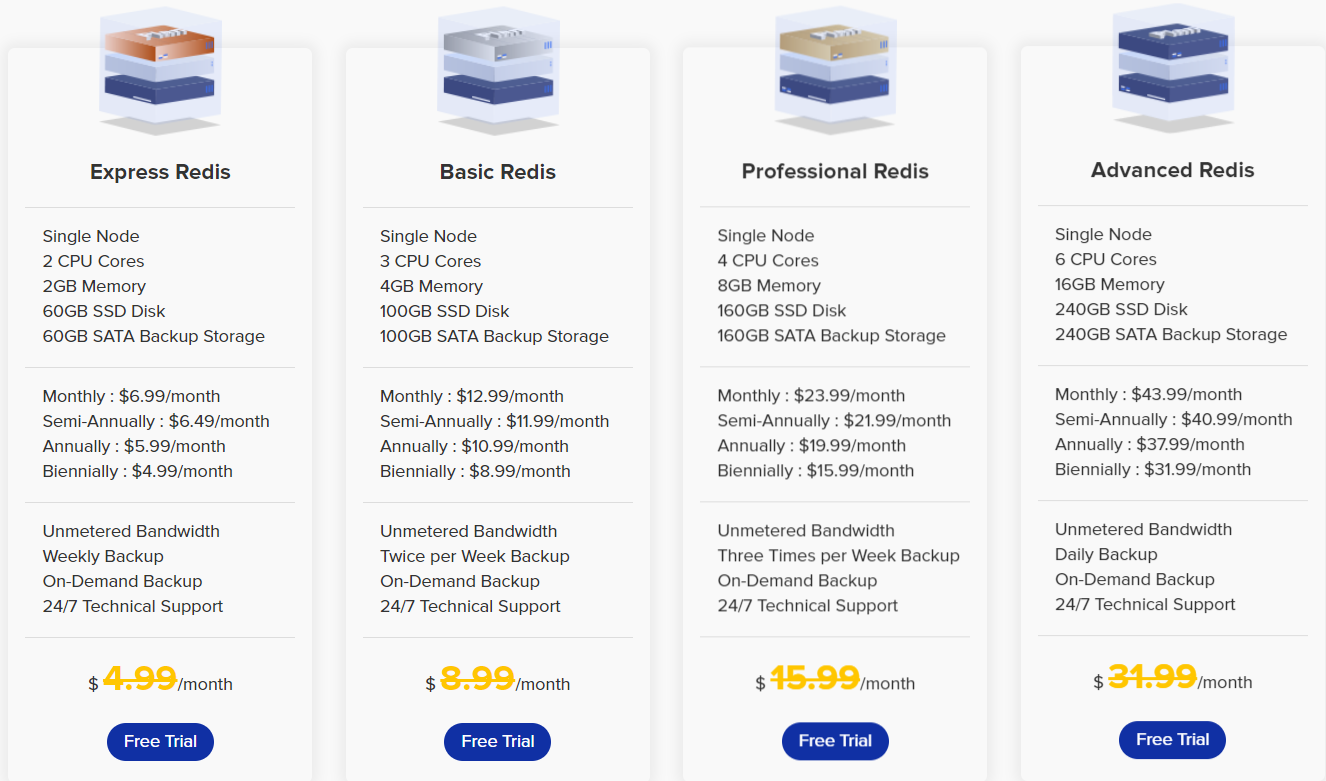Click the Basic Redis silver server icon
1326x781 pixels.
click(497, 68)
